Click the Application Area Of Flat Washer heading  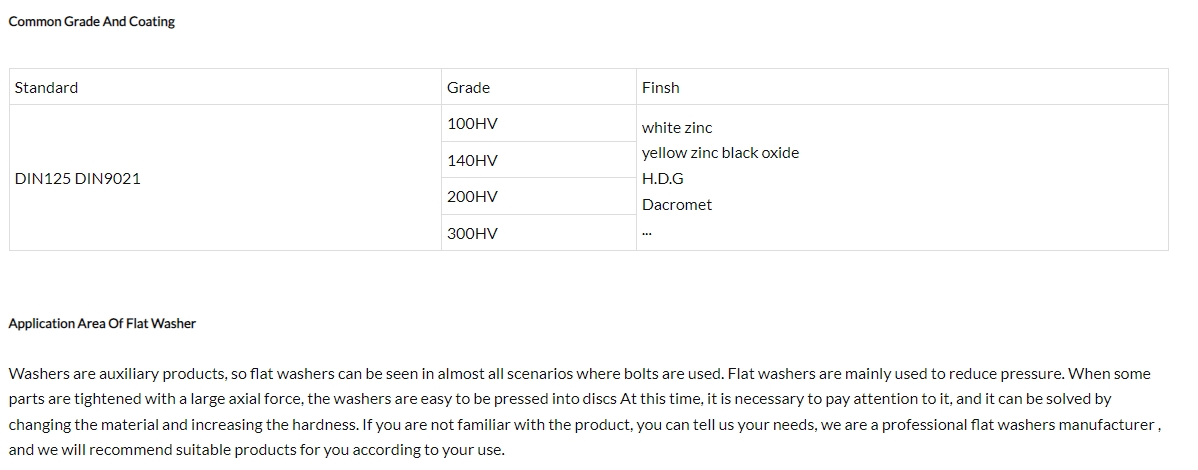102,323
